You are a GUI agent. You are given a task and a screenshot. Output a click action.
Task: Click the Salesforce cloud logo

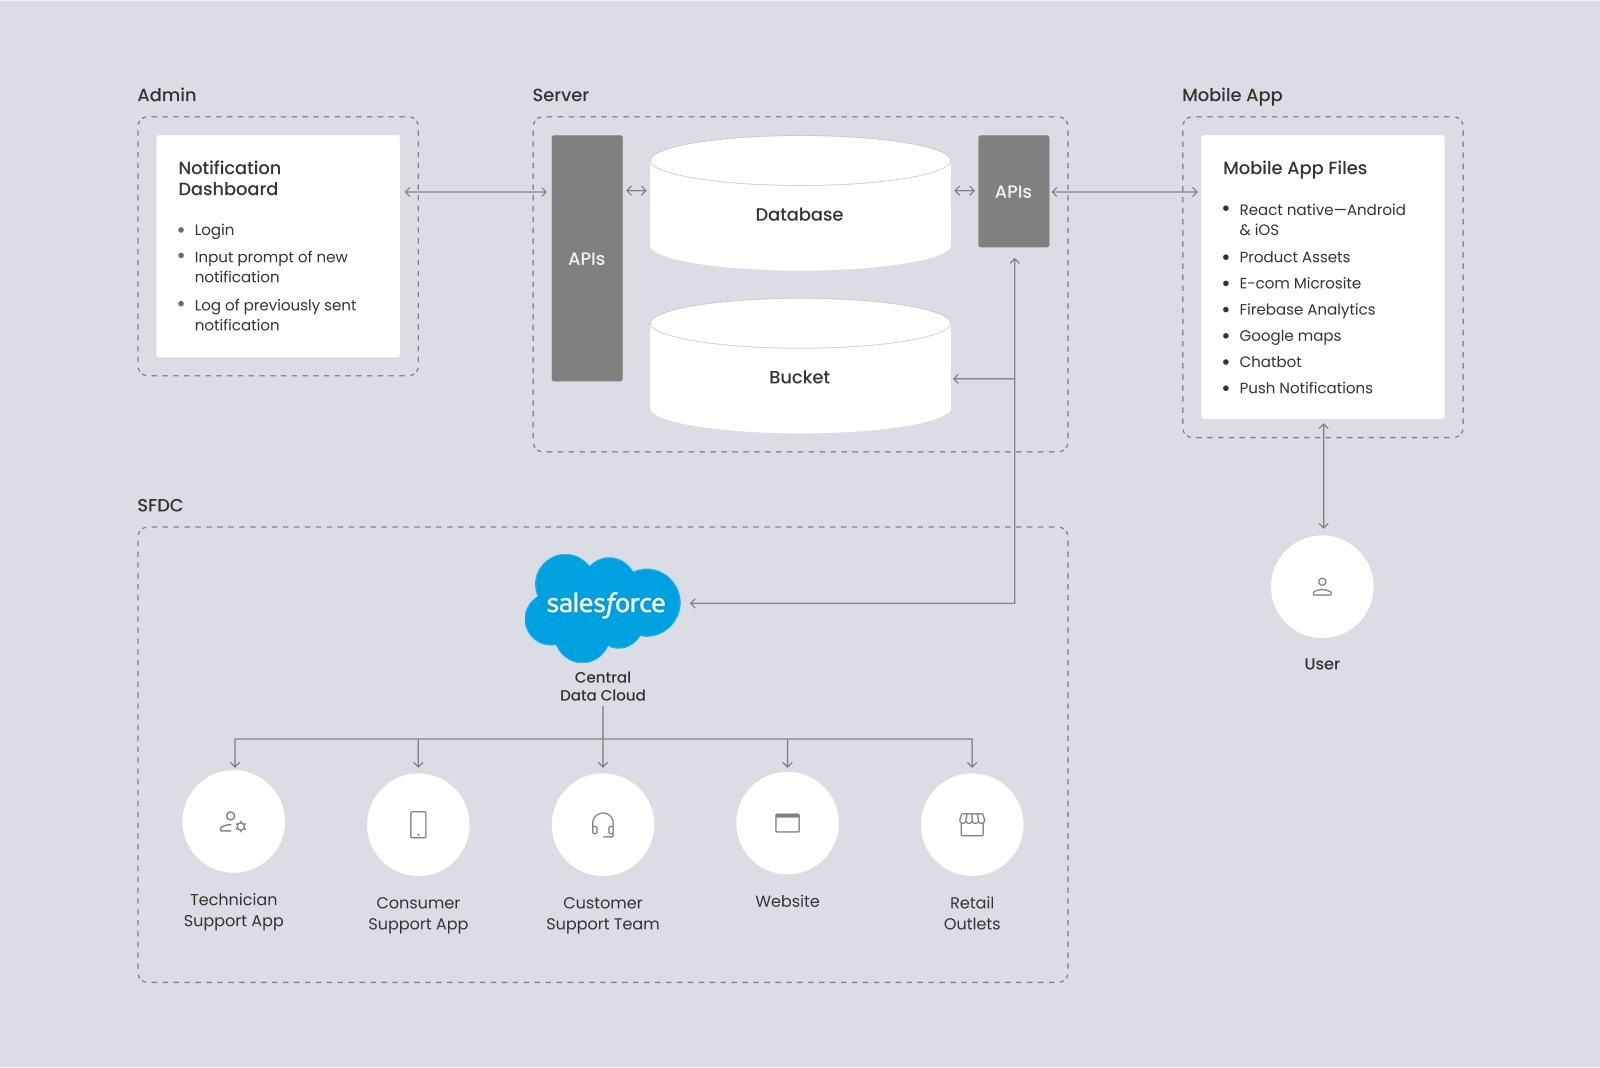point(603,605)
